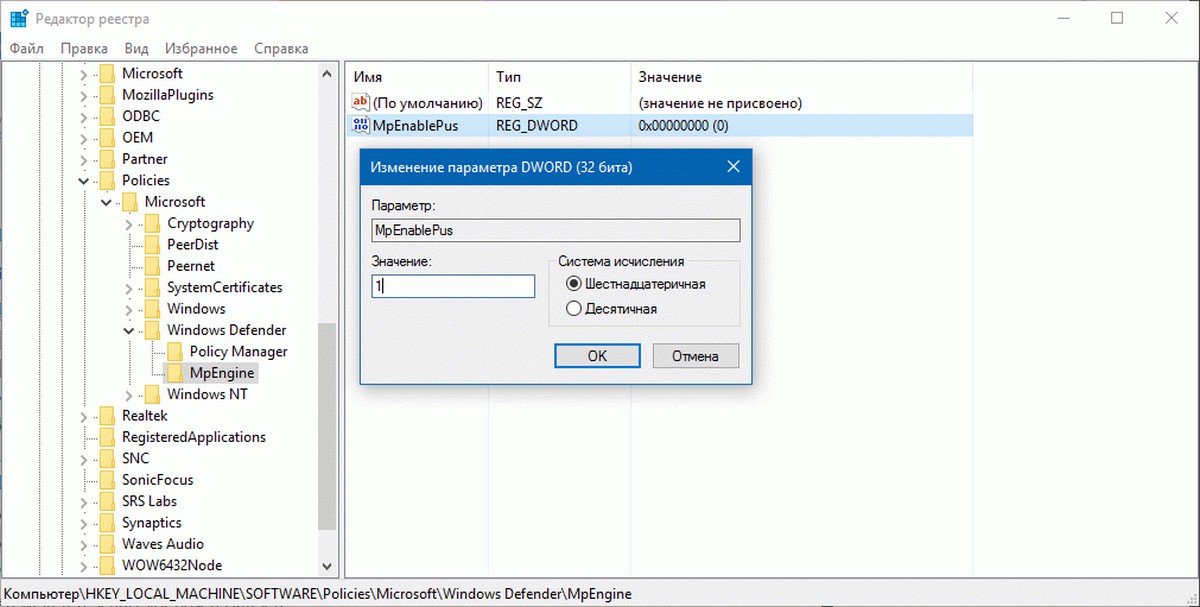This screenshot has width=1200, height=607.
Task: Select the SystemCertificates folder icon
Action: [x=152, y=288]
